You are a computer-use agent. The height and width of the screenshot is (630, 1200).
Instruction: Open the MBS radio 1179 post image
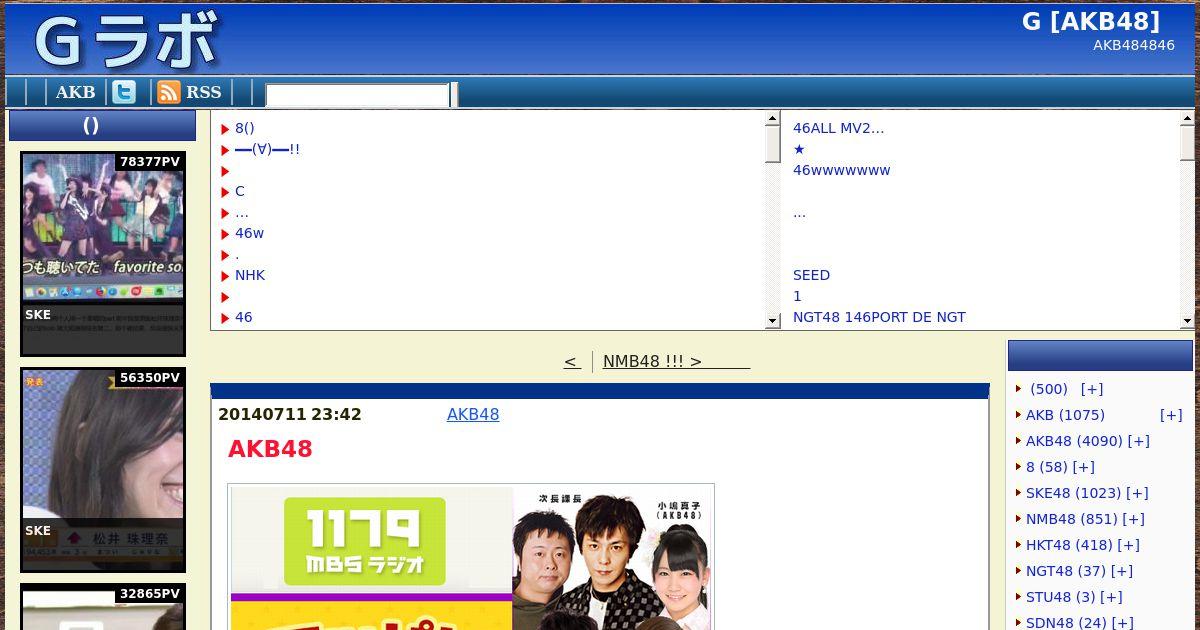[x=471, y=557]
